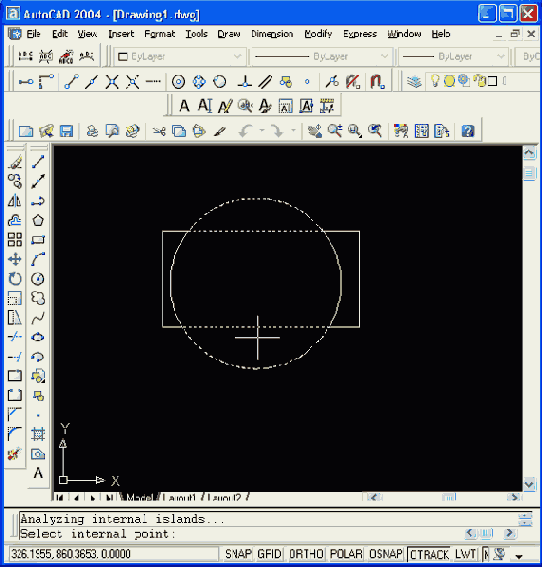Open the Draw menu
The image size is (542, 567).
point(229,34)
